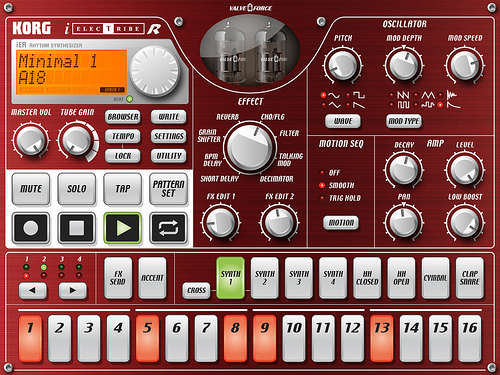Click the record button with circle icon

point(31,228)
